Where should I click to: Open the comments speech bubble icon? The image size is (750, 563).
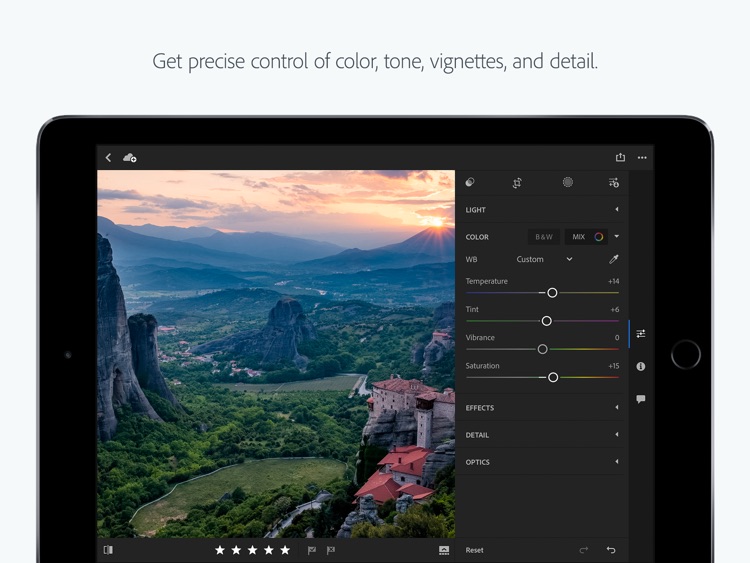pos(641,399)
